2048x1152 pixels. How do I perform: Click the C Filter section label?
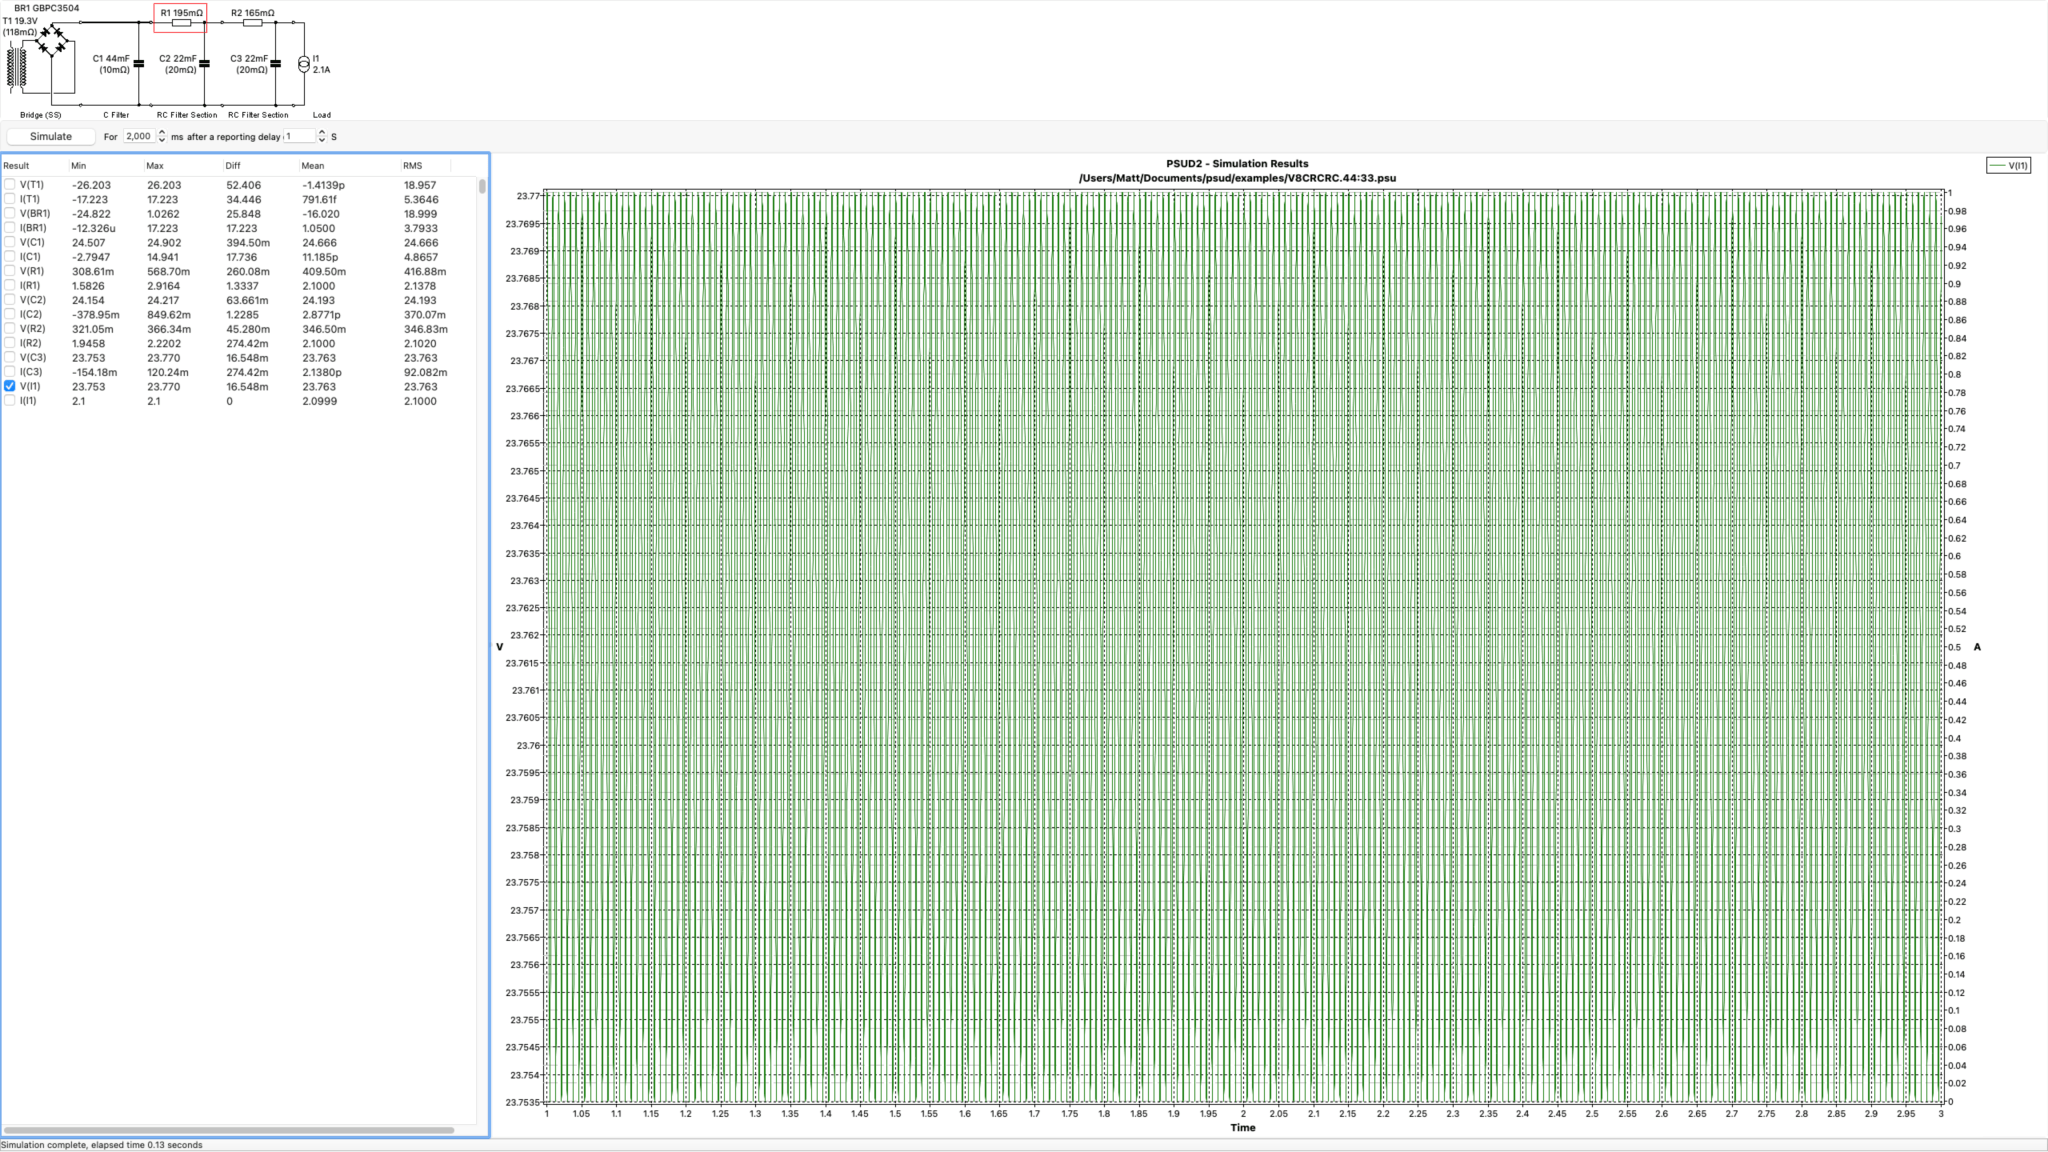click(116, 115)
